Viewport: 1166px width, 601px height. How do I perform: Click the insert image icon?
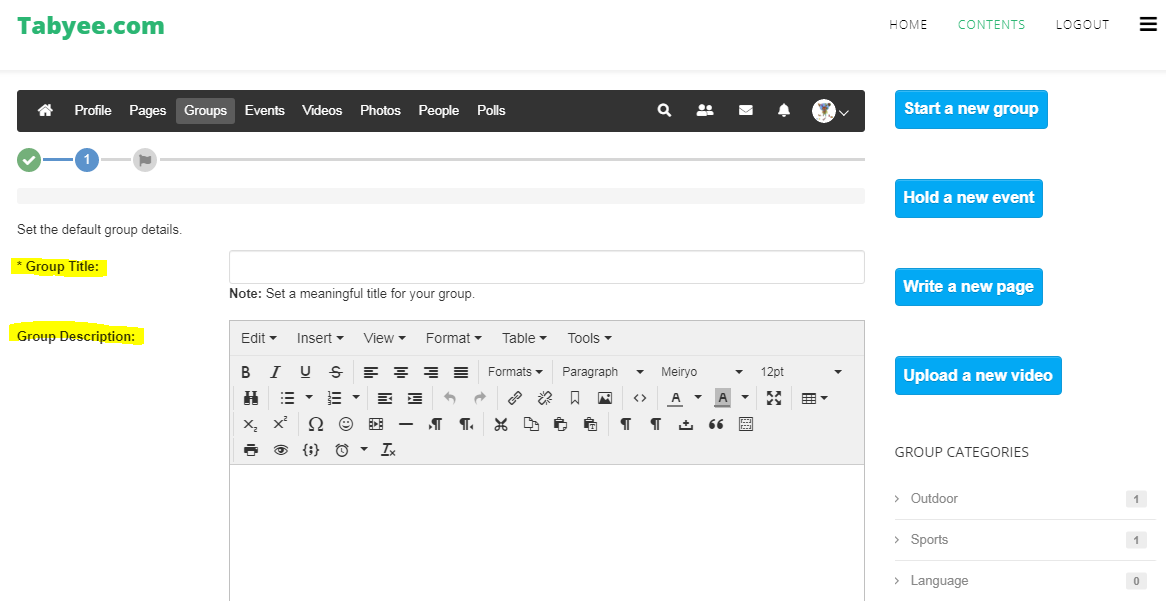point(605,398)
